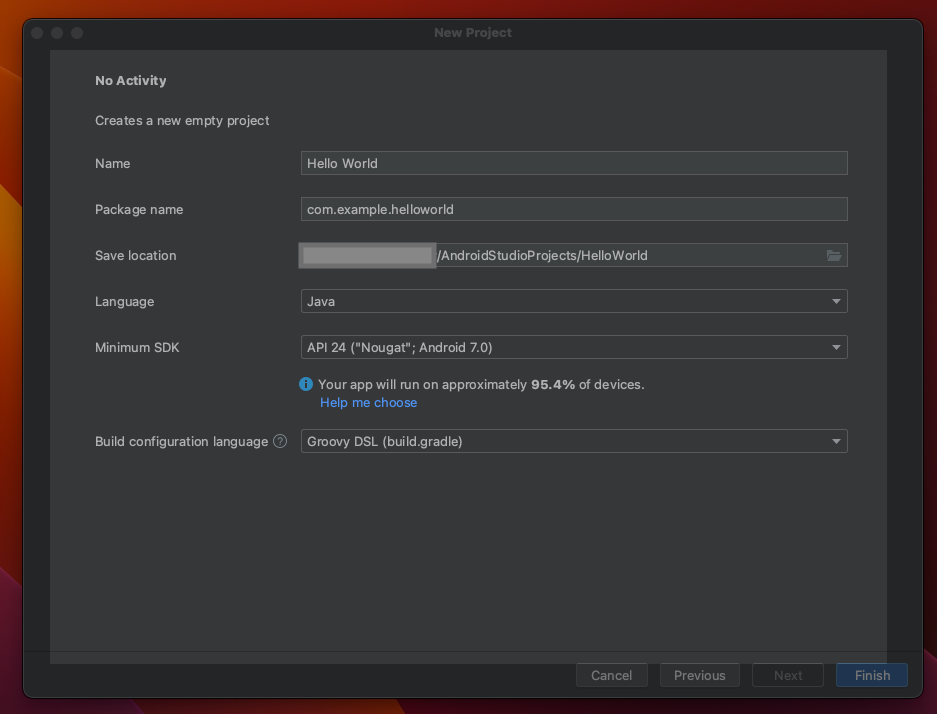Image resolution: width=937 pixels, height=714 pixels.
Task: Expand the Language selector arrow
Action: pos(836,301)
